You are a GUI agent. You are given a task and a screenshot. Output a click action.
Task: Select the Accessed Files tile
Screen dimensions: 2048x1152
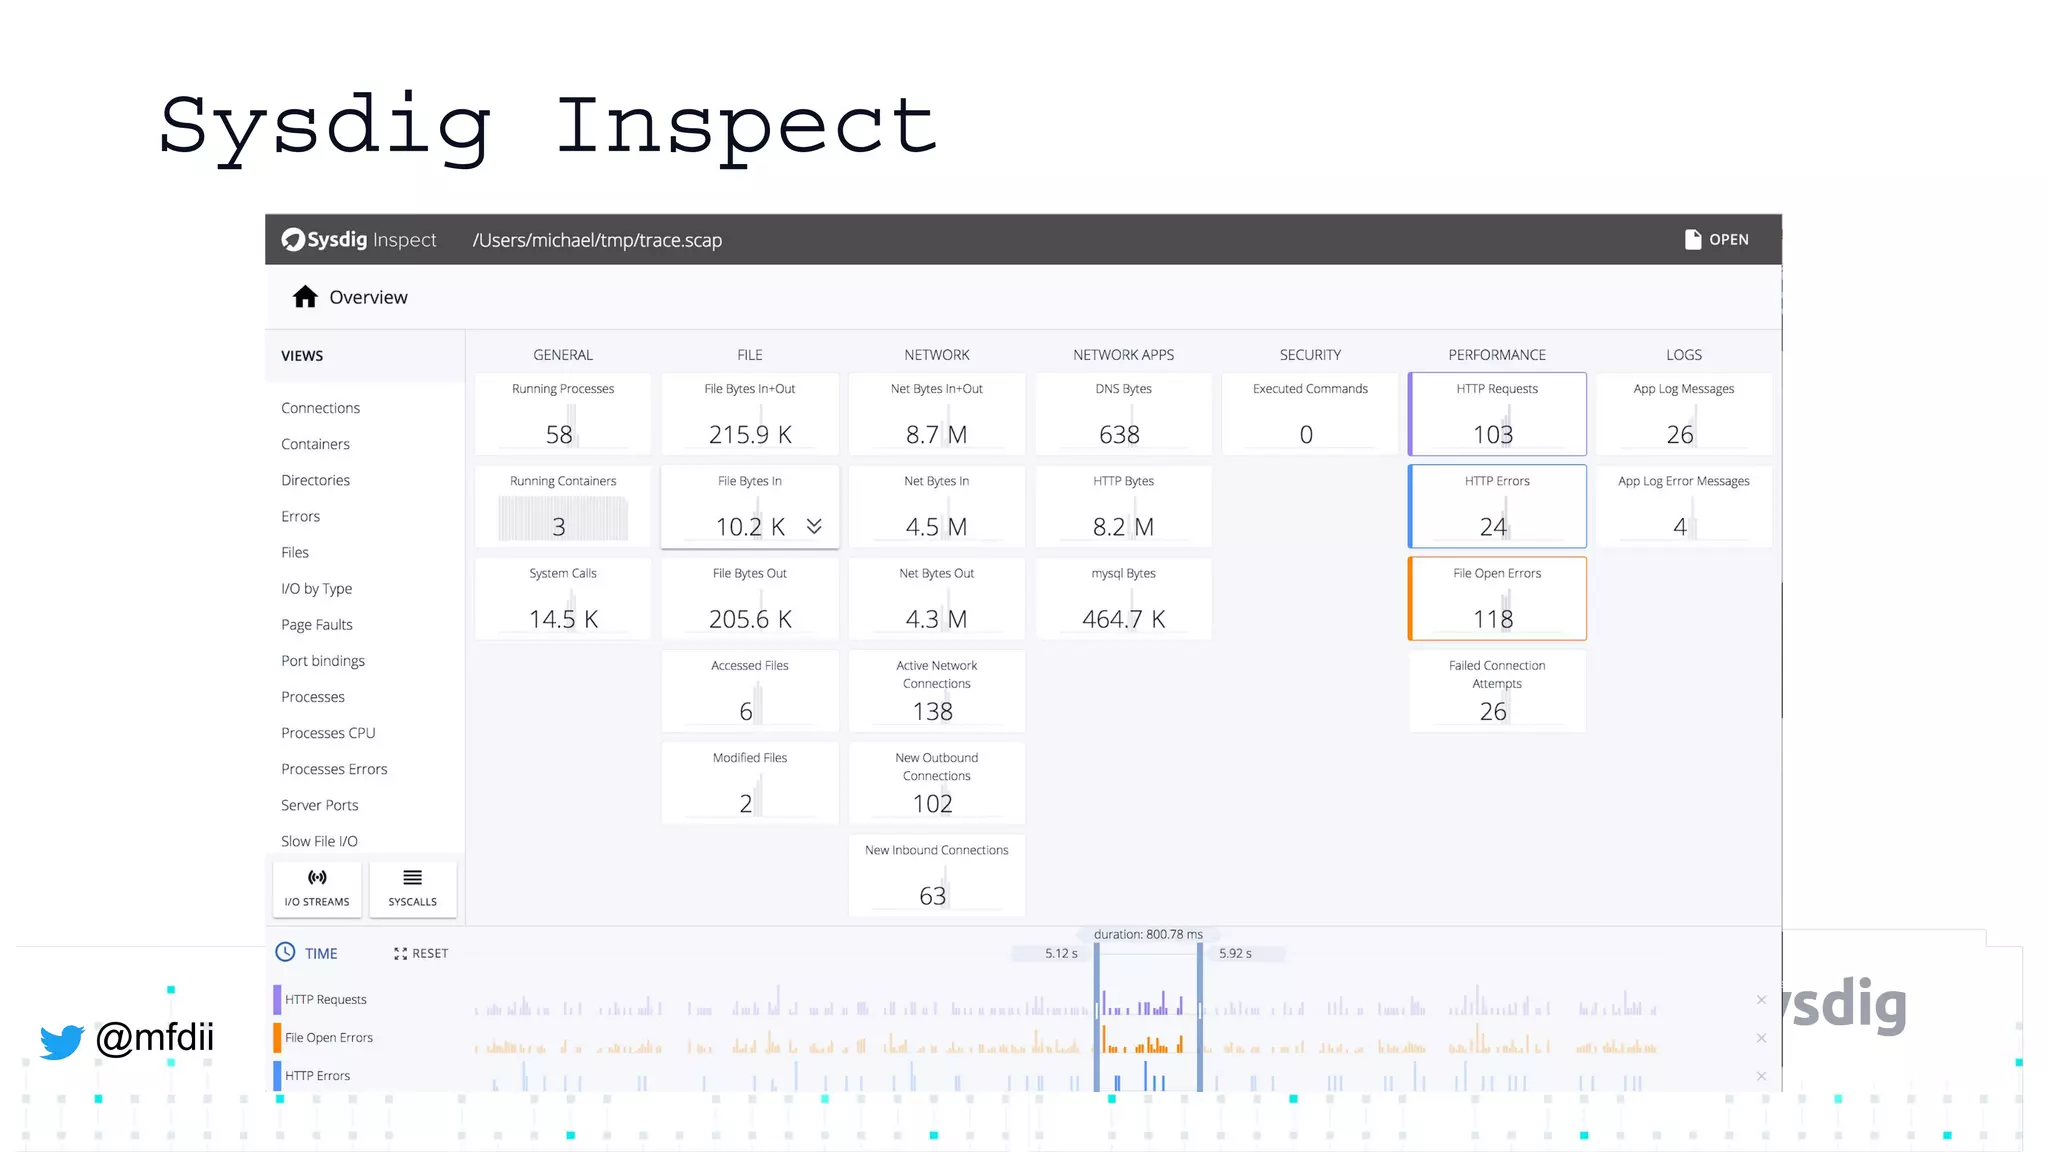(750, 690)
